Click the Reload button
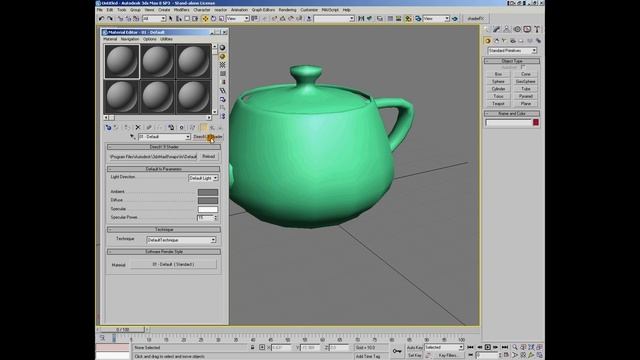Image resolution: width=640 pixels, height=360 pixels. (x=209, y=157)
